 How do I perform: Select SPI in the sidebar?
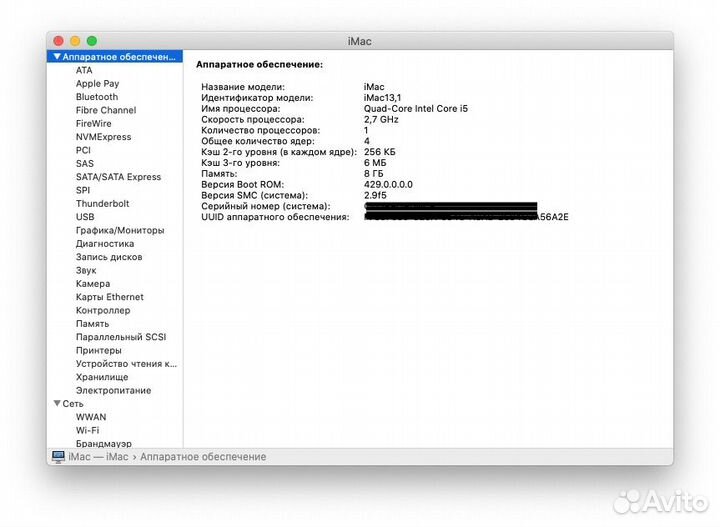pos(83,190)
